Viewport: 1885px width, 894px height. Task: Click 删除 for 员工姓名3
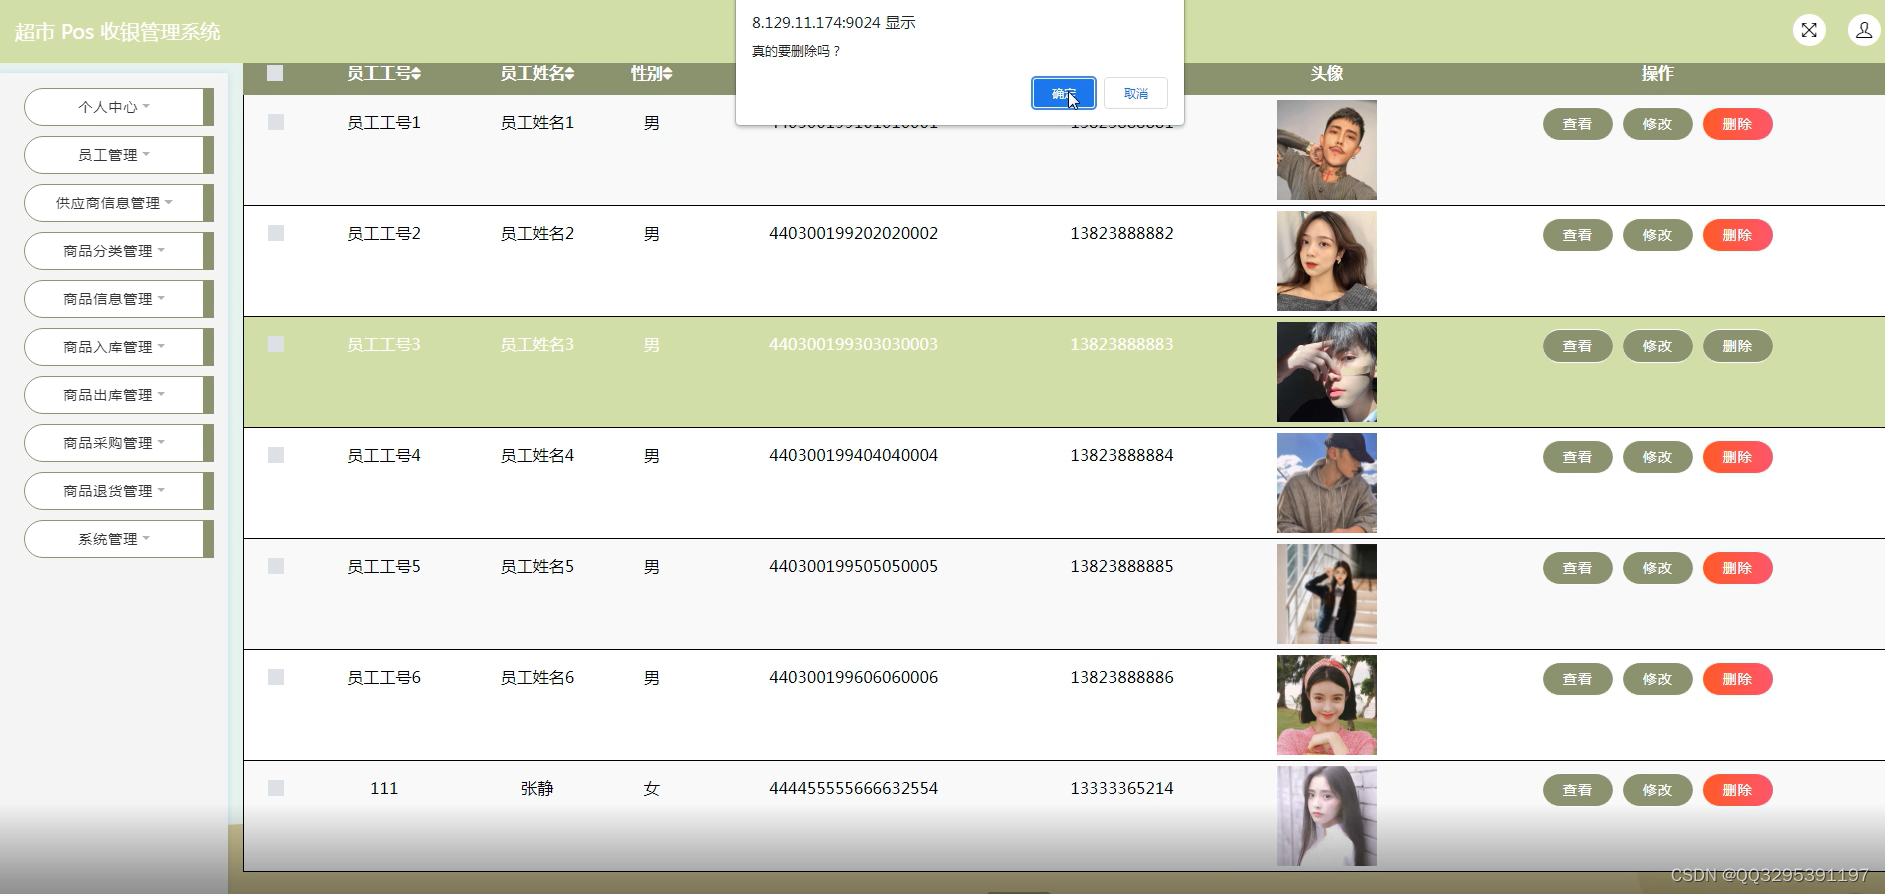click(1737, 346)
